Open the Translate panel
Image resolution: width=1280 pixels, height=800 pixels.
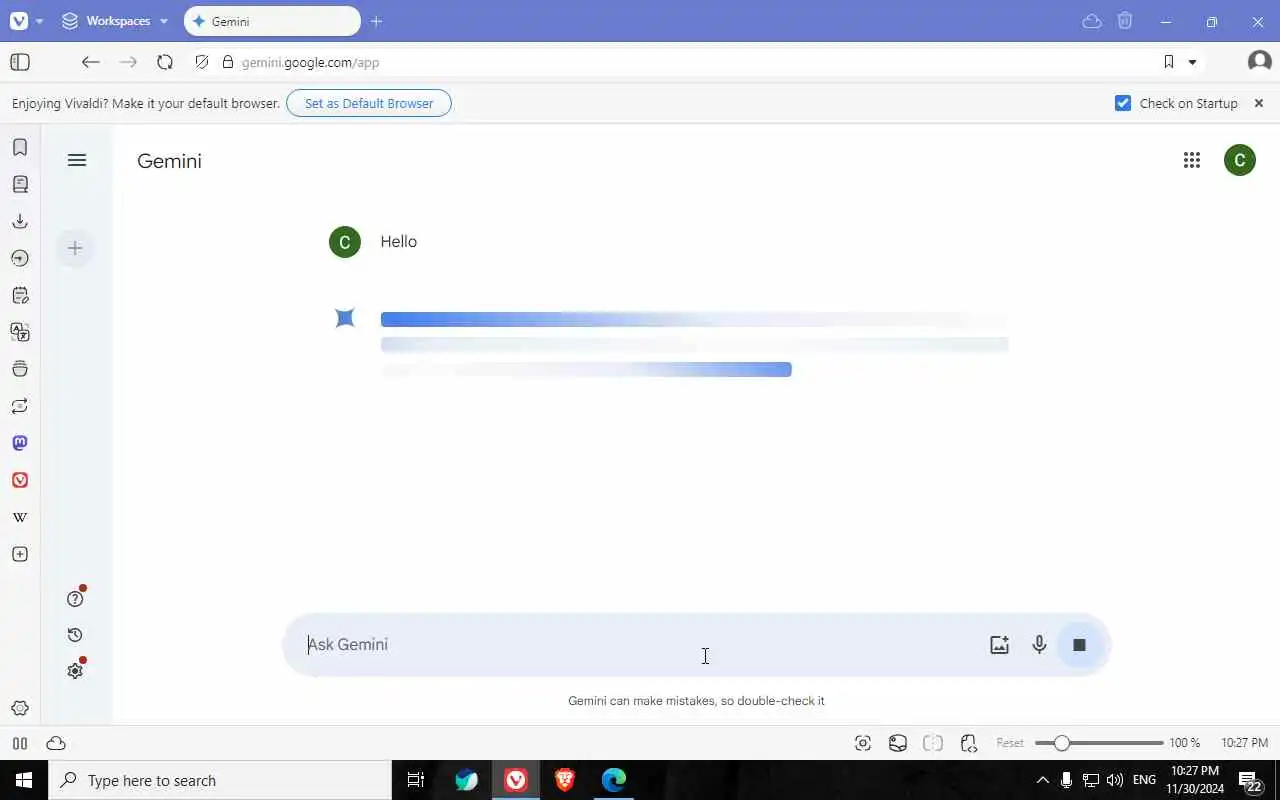(x=20, y=332)
